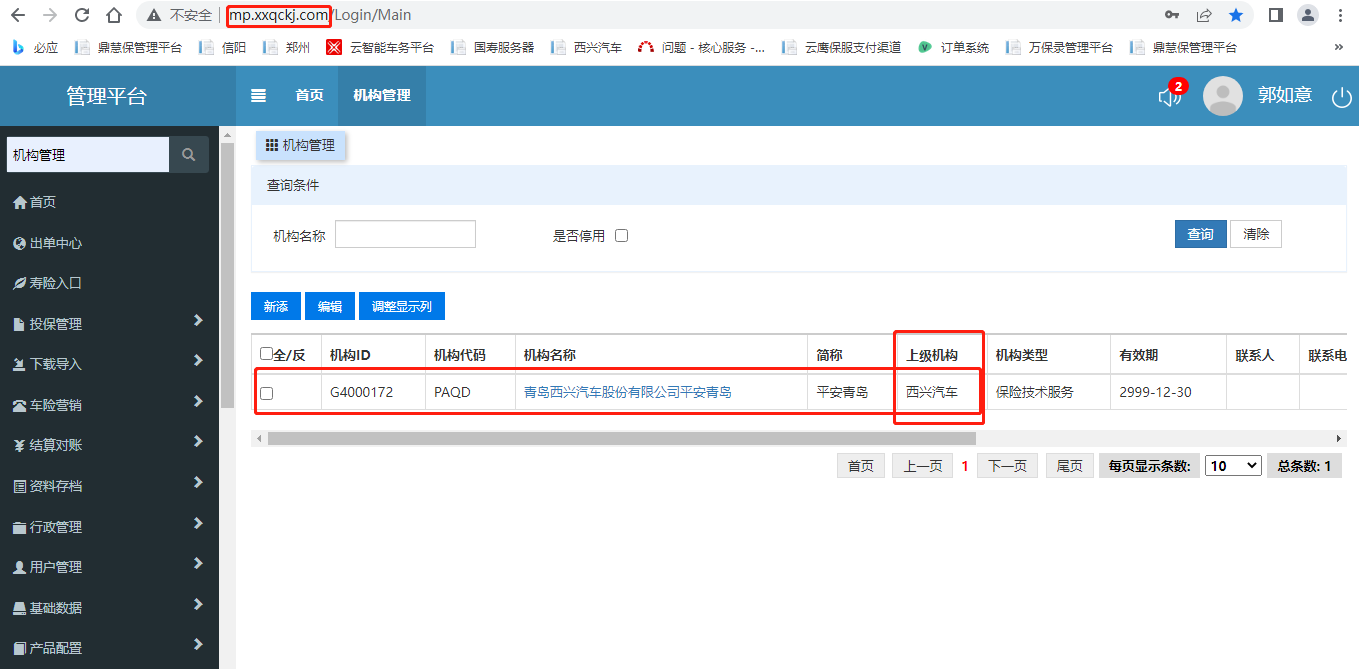Image resolution: width=1359 pixels, height=669 pixels.
Task: Click the 尾页 pager button
Action: point(1070,466)
